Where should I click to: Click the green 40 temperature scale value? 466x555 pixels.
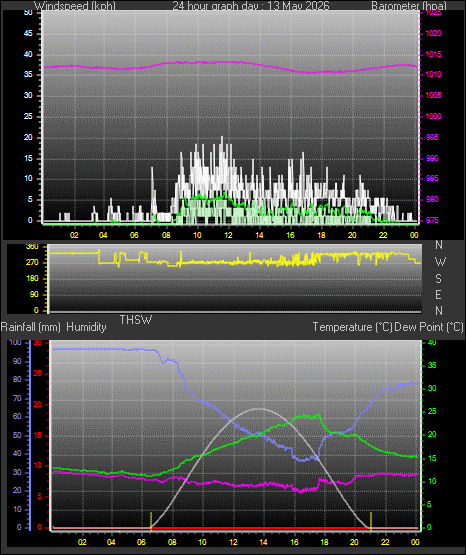point(432,342)
